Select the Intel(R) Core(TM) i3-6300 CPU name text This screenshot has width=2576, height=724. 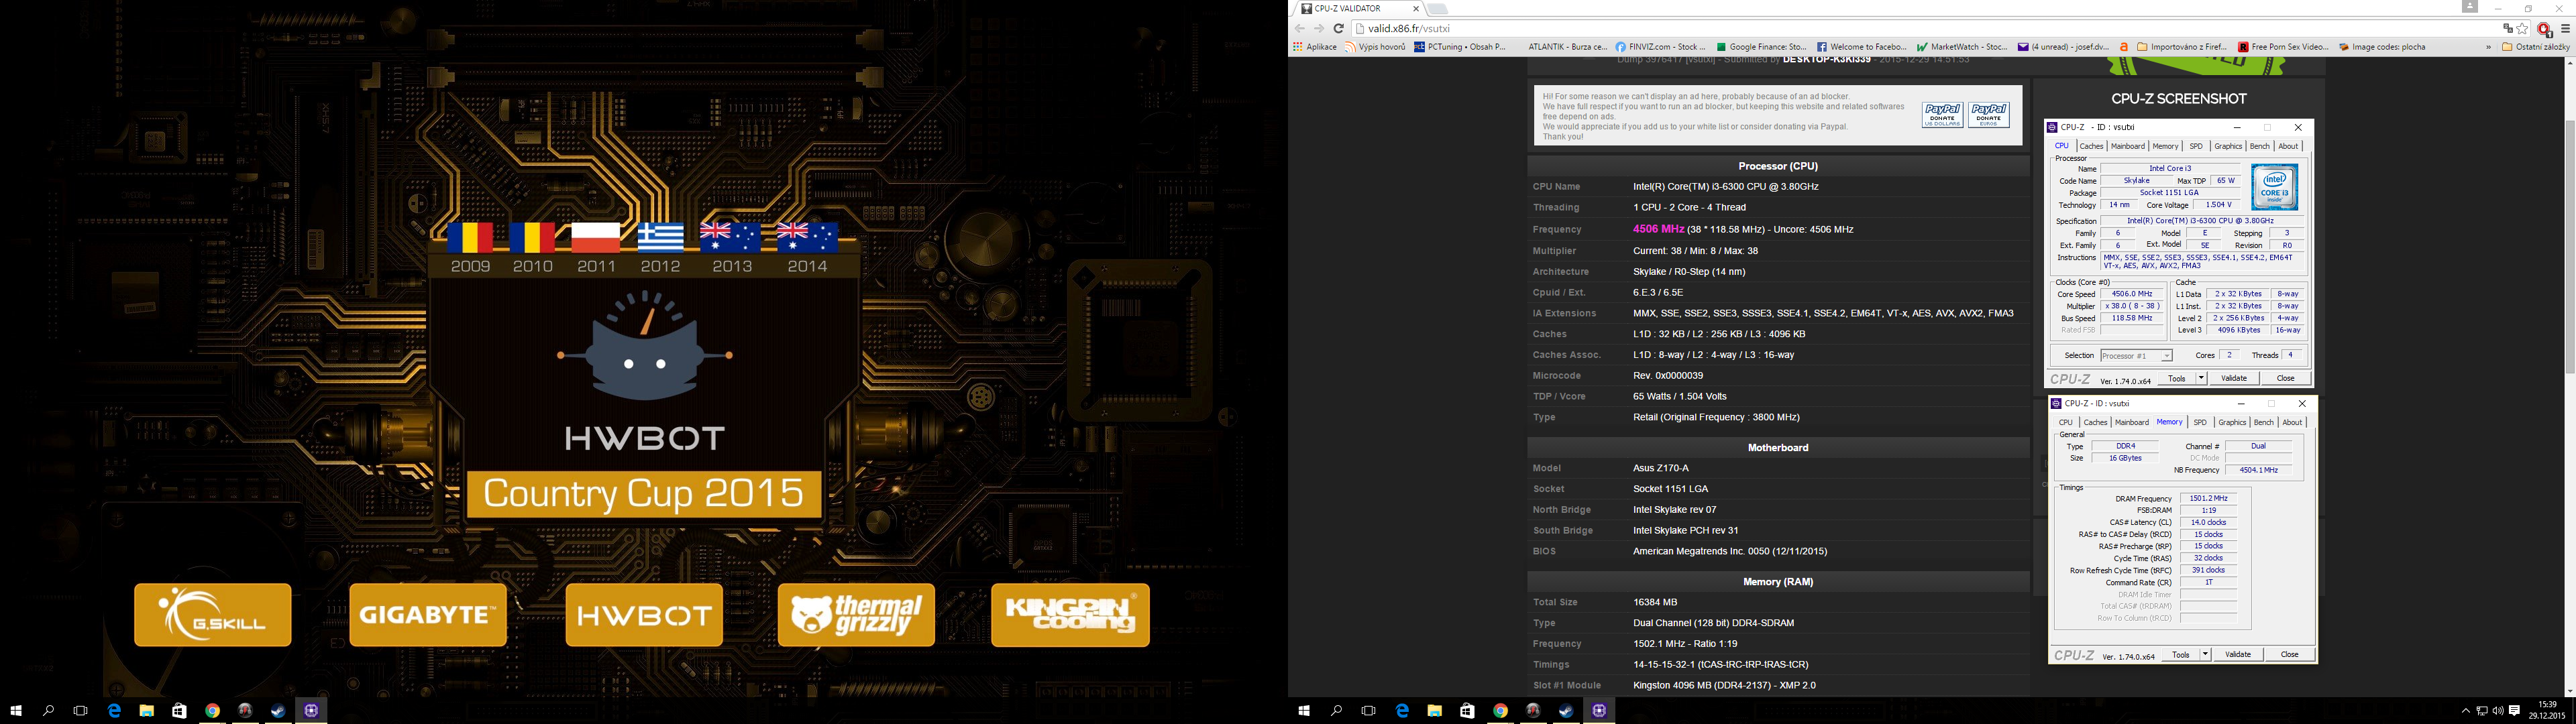[1725, 187]
